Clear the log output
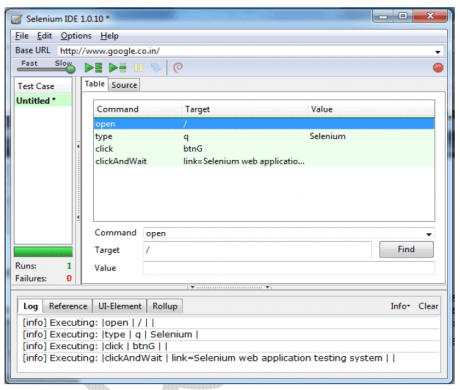 (x=428, y=306)
